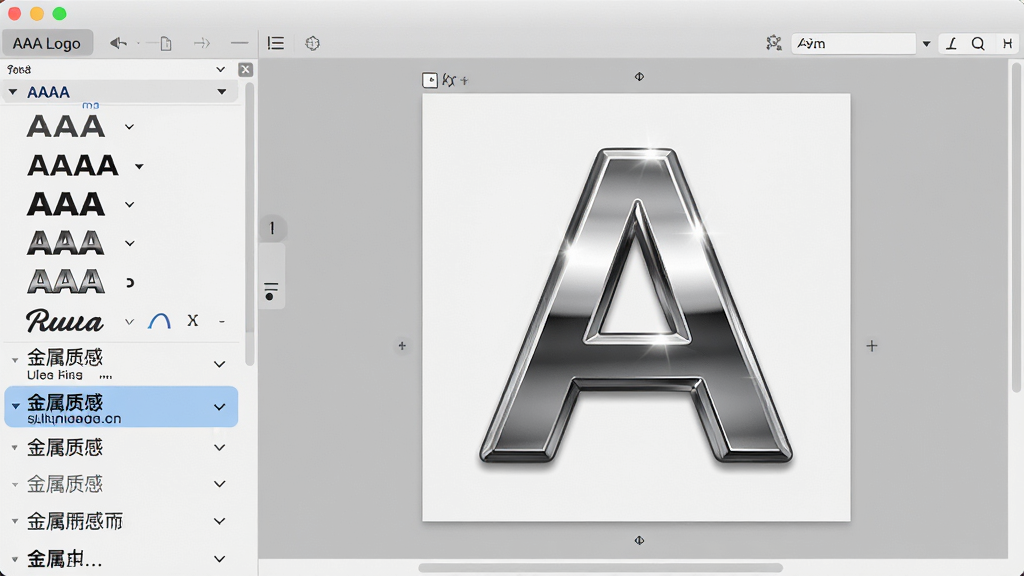Collapse the blue AAAA group disclosure triangle

click(x=13, y=92)
